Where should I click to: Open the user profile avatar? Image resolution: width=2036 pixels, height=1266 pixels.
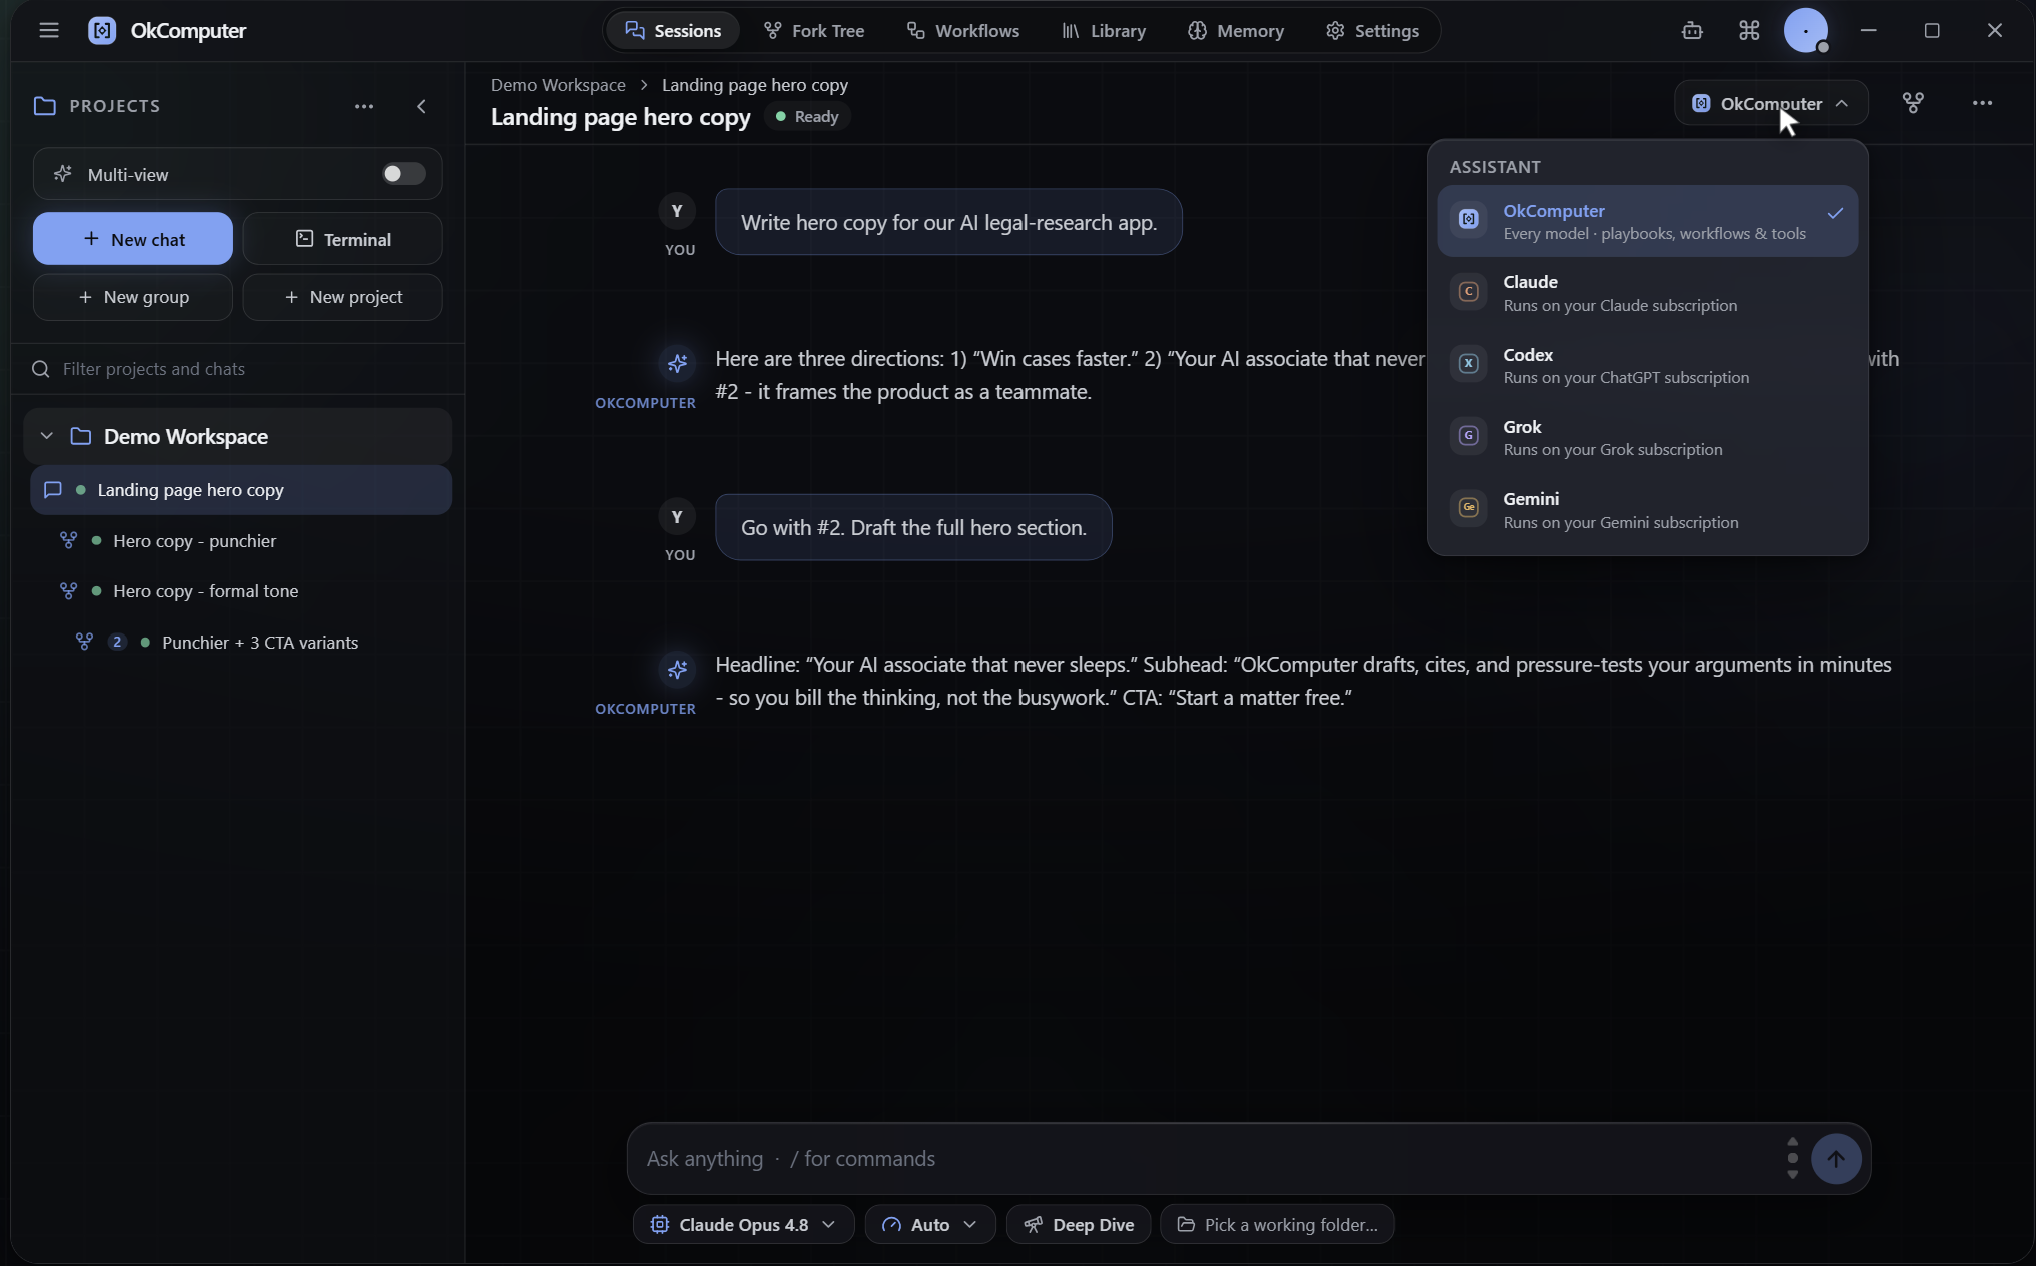click(x=1806, y=30)
